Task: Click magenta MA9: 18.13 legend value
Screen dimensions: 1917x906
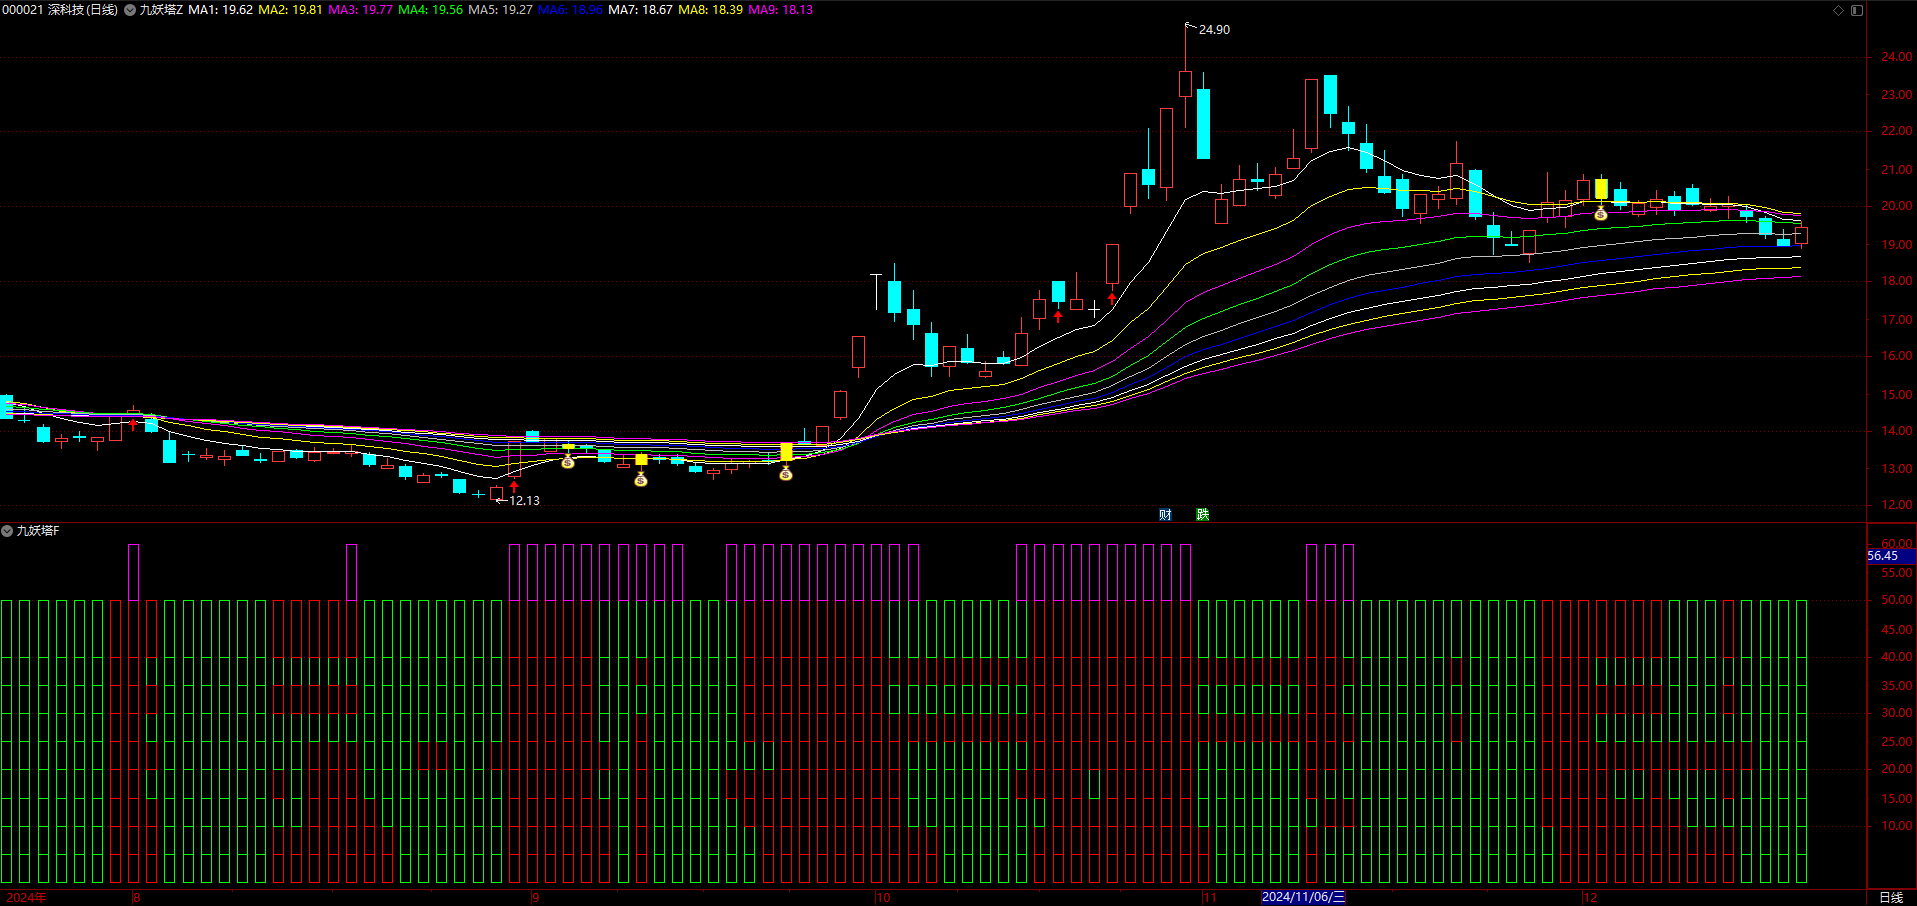Action: (780, 10)
